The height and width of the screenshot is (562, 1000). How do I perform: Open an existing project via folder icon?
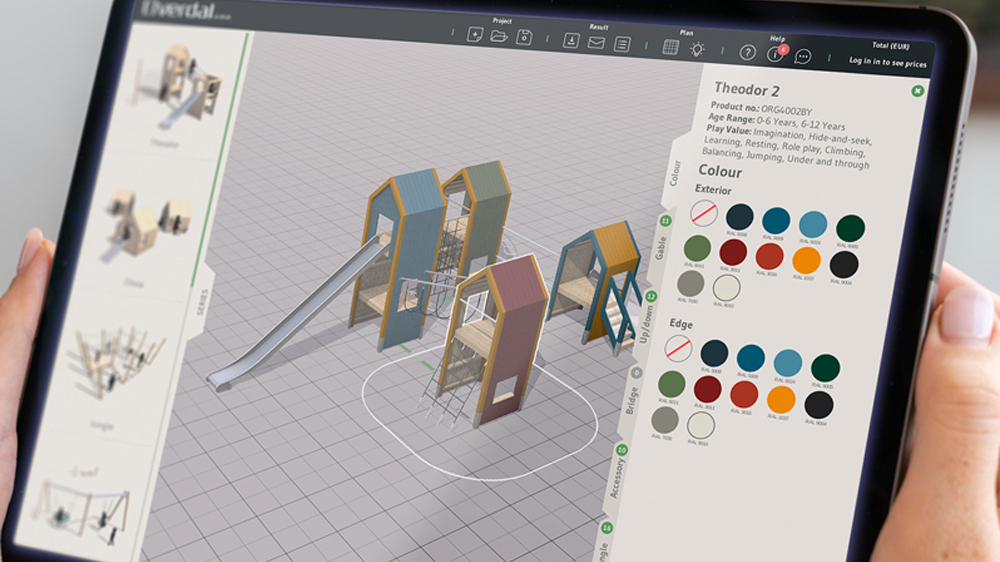[x=499, y=36]
